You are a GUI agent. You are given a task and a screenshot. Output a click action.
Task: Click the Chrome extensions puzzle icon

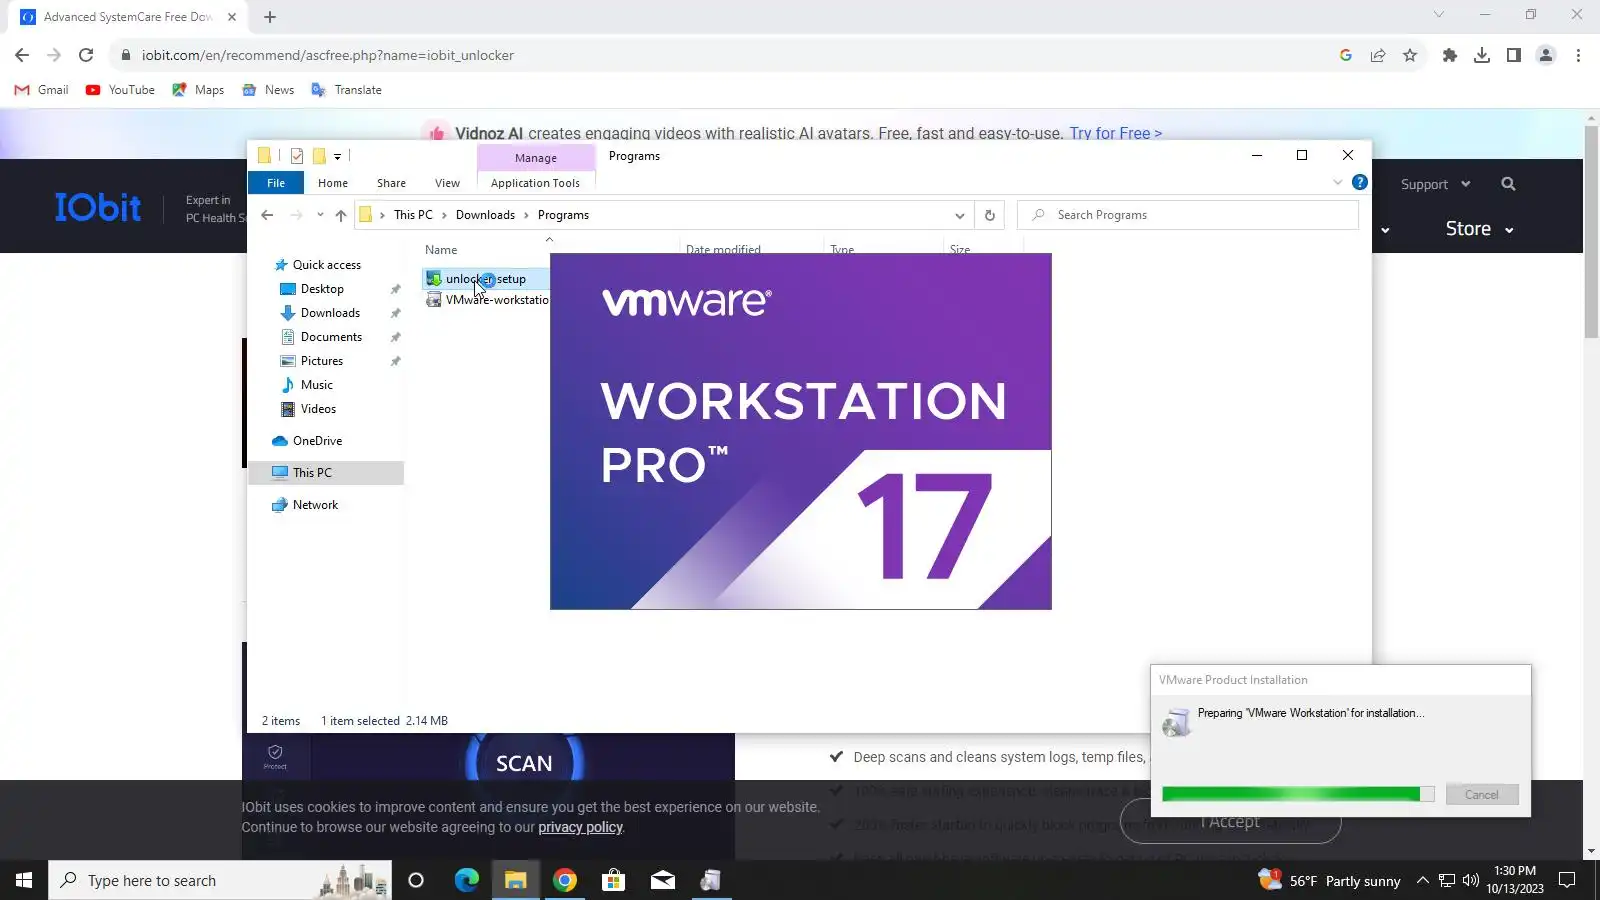click(x=1449, y=55)
